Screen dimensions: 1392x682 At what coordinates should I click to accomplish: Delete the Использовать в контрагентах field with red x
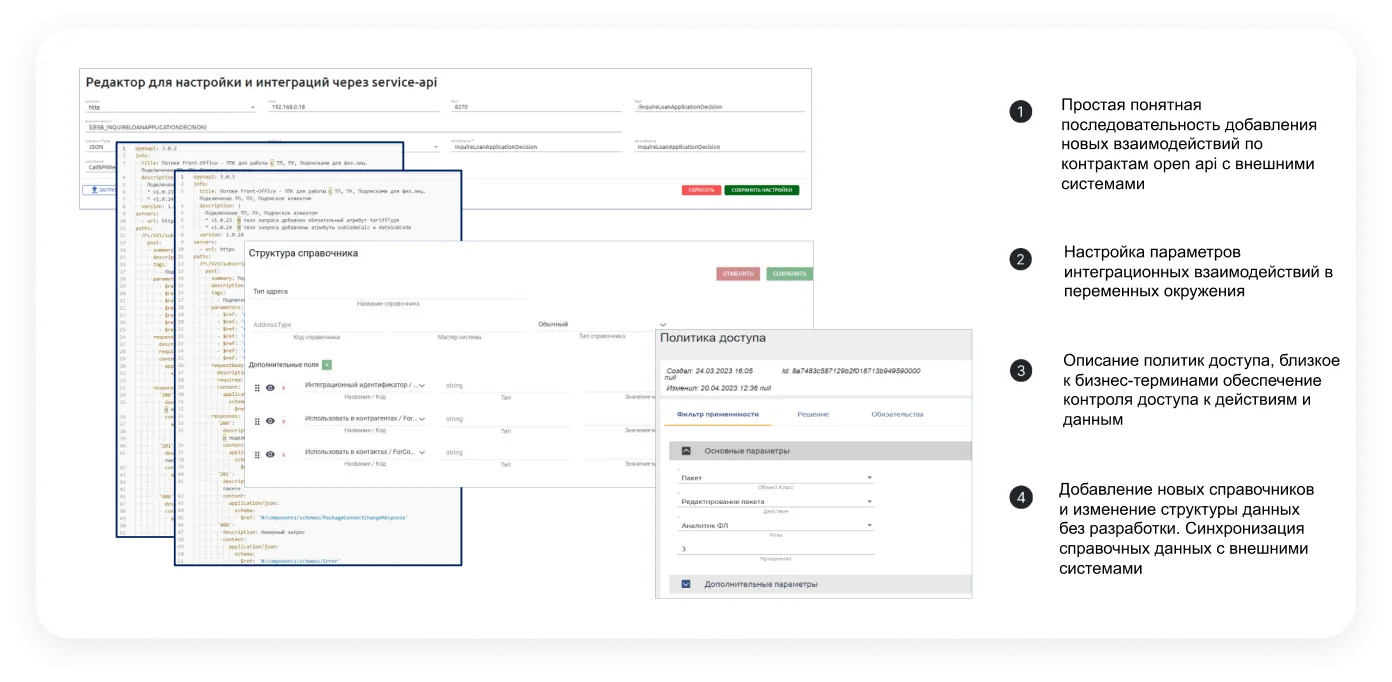283,421
